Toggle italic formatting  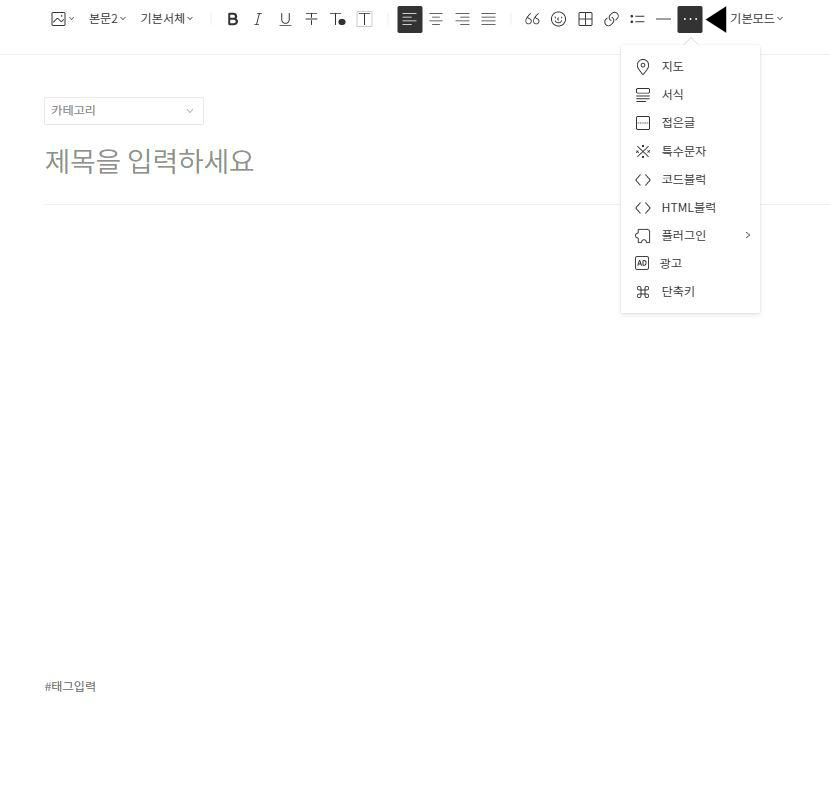[257, 19]
